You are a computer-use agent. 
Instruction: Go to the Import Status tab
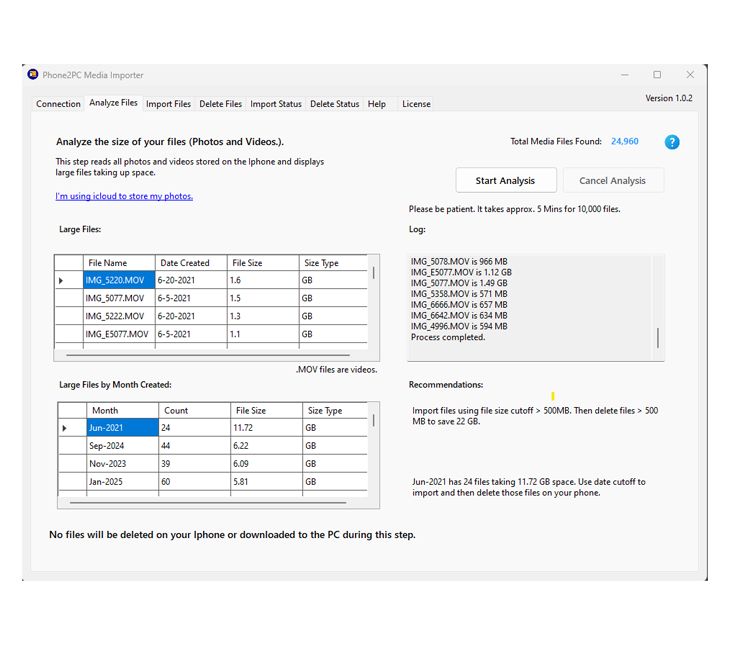tap(276, 104)
